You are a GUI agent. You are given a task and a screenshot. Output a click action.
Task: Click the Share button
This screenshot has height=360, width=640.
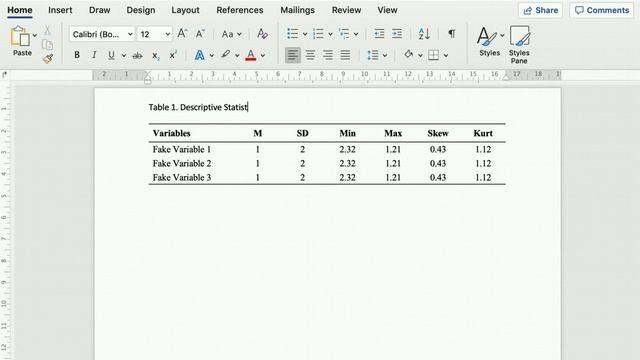(540, 10)
